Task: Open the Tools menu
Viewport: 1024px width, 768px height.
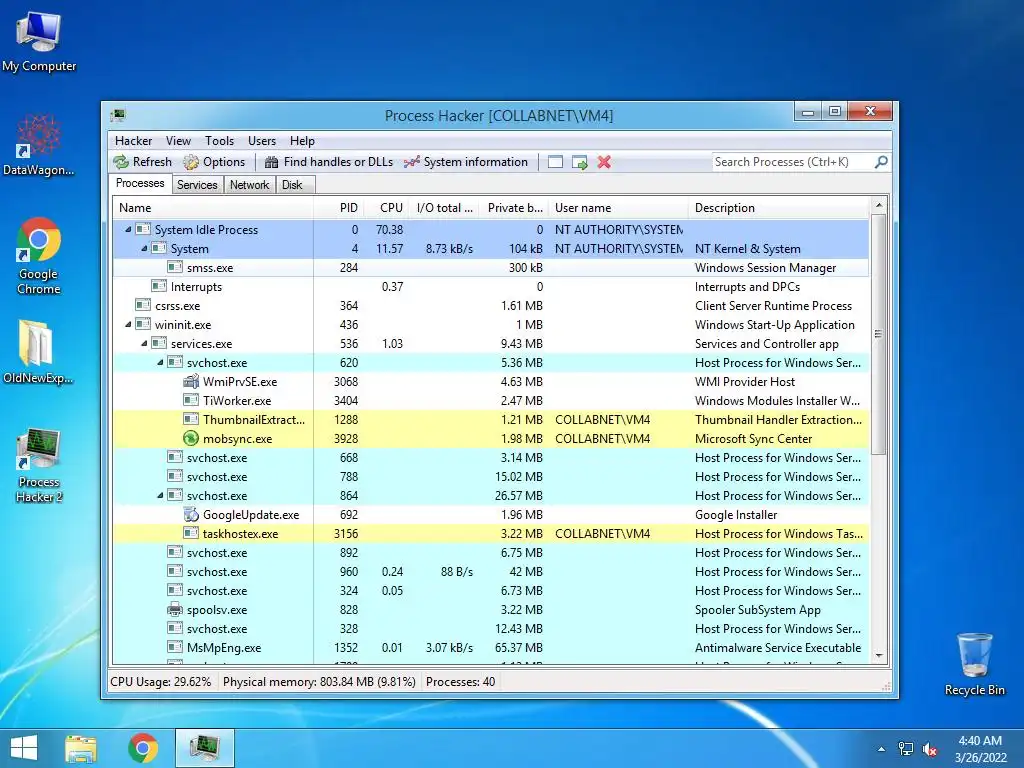Action: [x=219, y=141]
